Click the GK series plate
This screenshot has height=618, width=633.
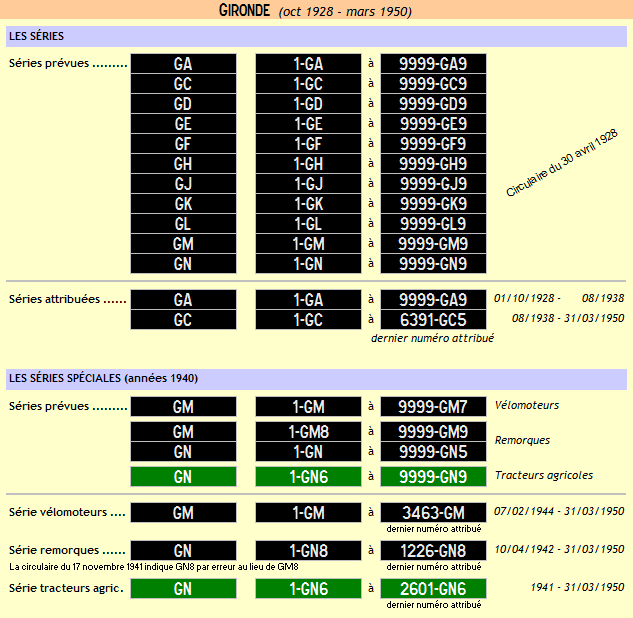point(183,204)
